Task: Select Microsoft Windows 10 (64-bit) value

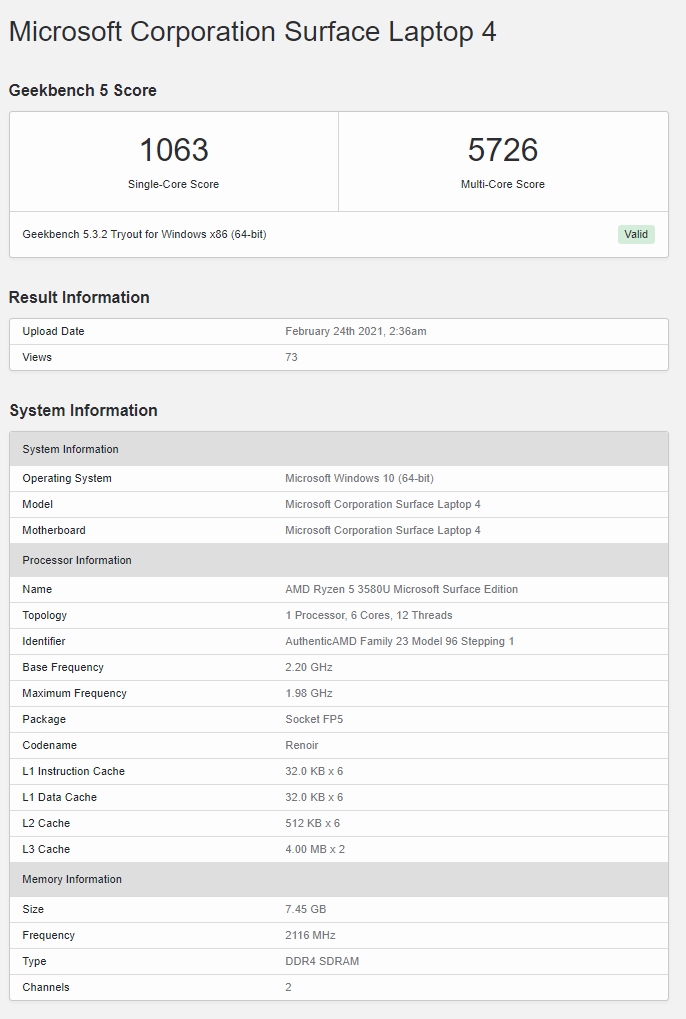Action: [359, 478]
